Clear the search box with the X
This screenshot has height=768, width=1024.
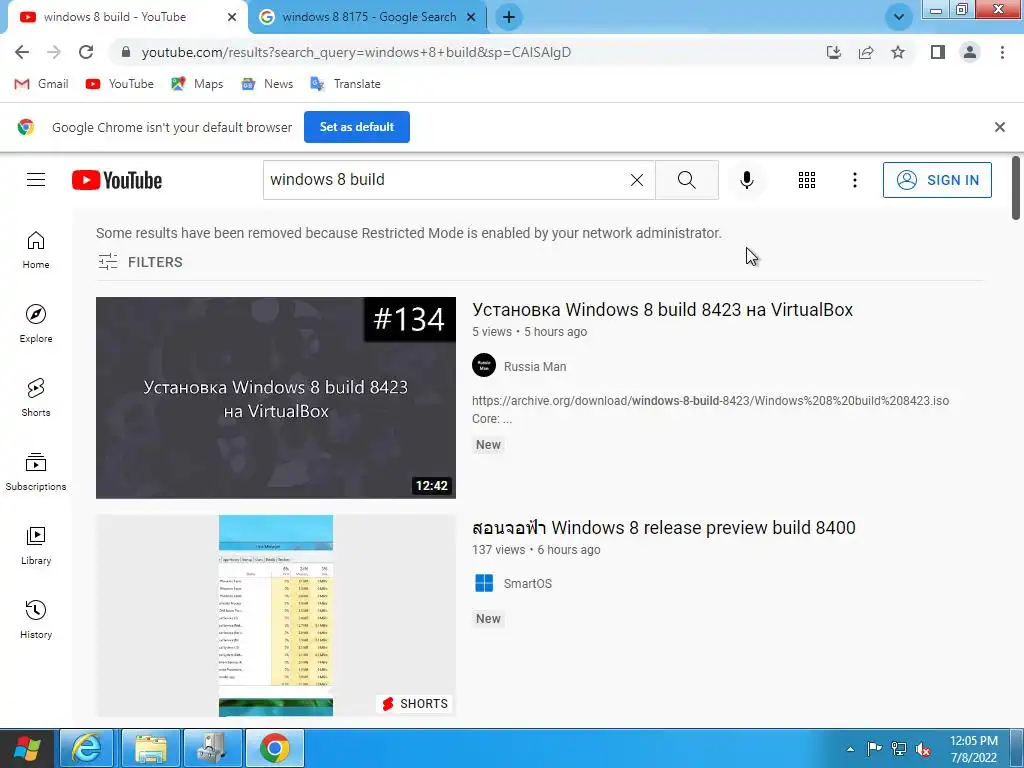(x=637, y=180)
